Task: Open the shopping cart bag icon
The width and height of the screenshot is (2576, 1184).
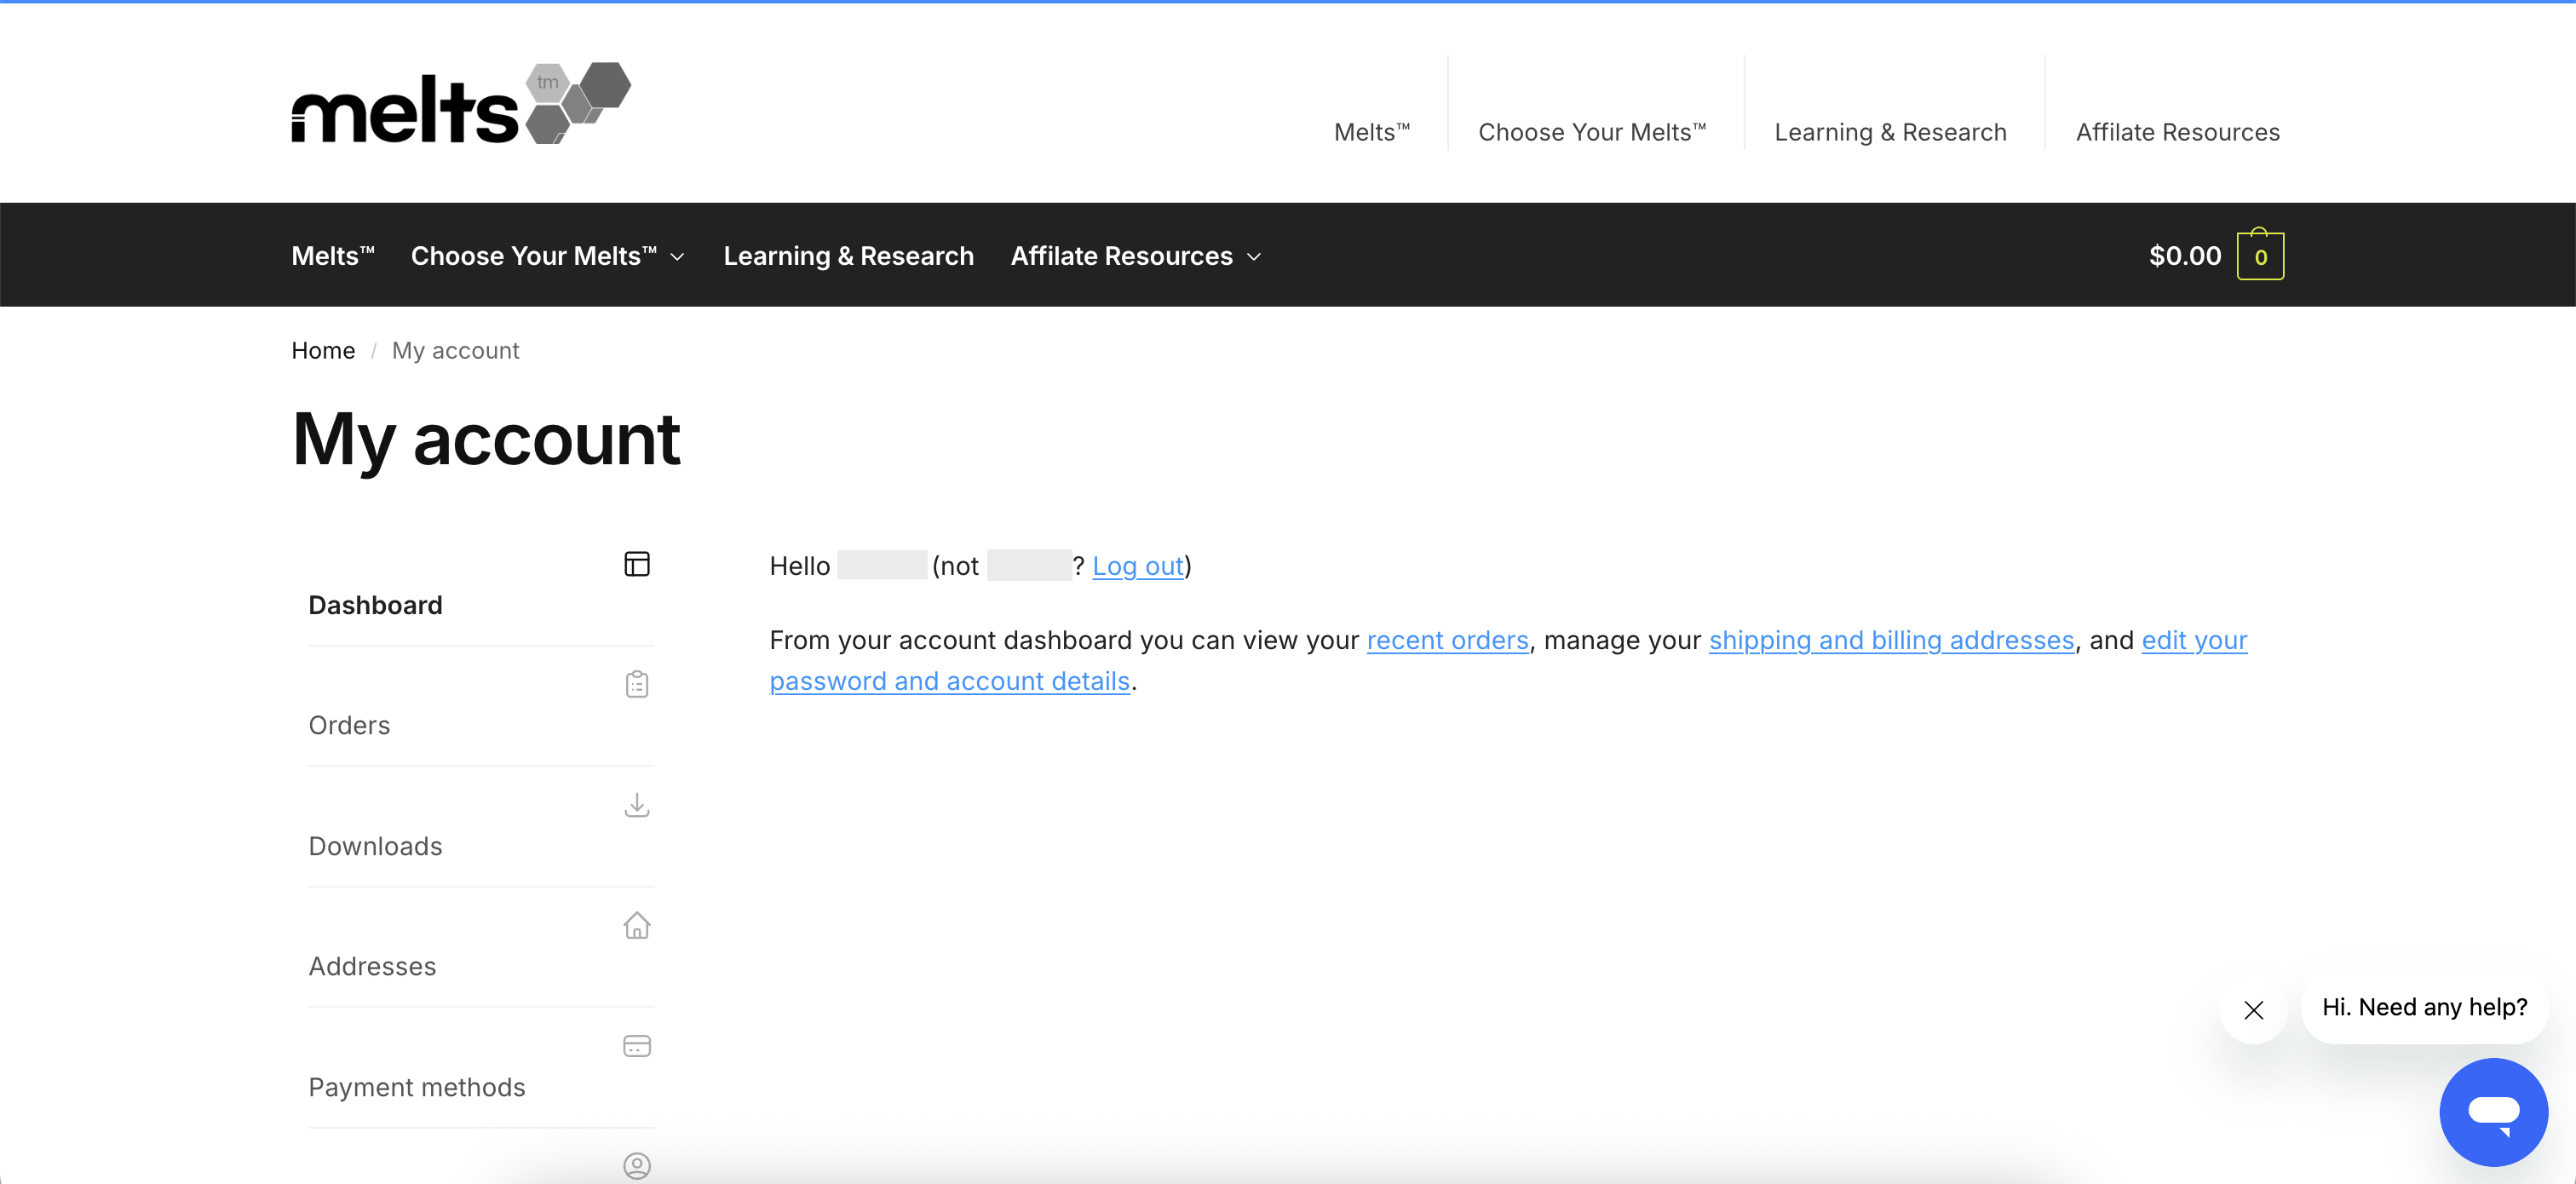Action: click(2260, 255)
